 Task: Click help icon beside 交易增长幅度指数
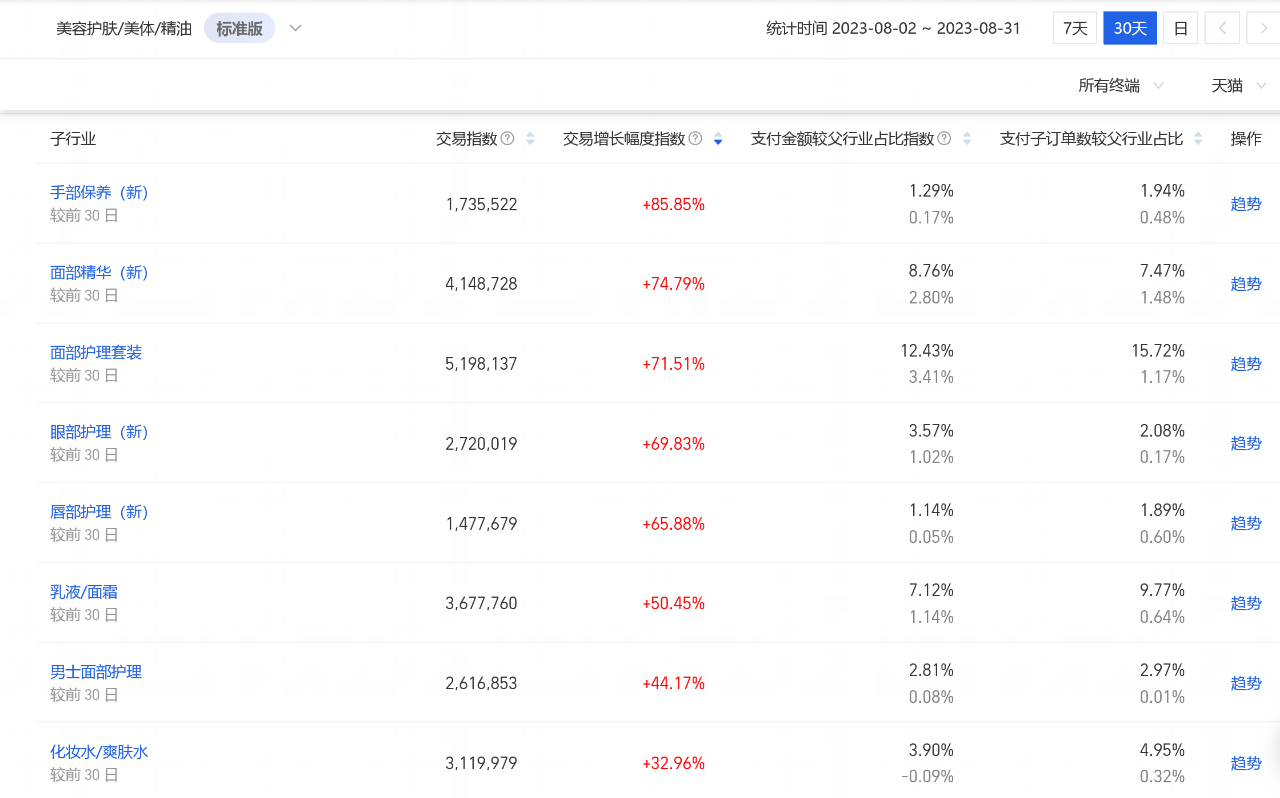pos(696,139)
